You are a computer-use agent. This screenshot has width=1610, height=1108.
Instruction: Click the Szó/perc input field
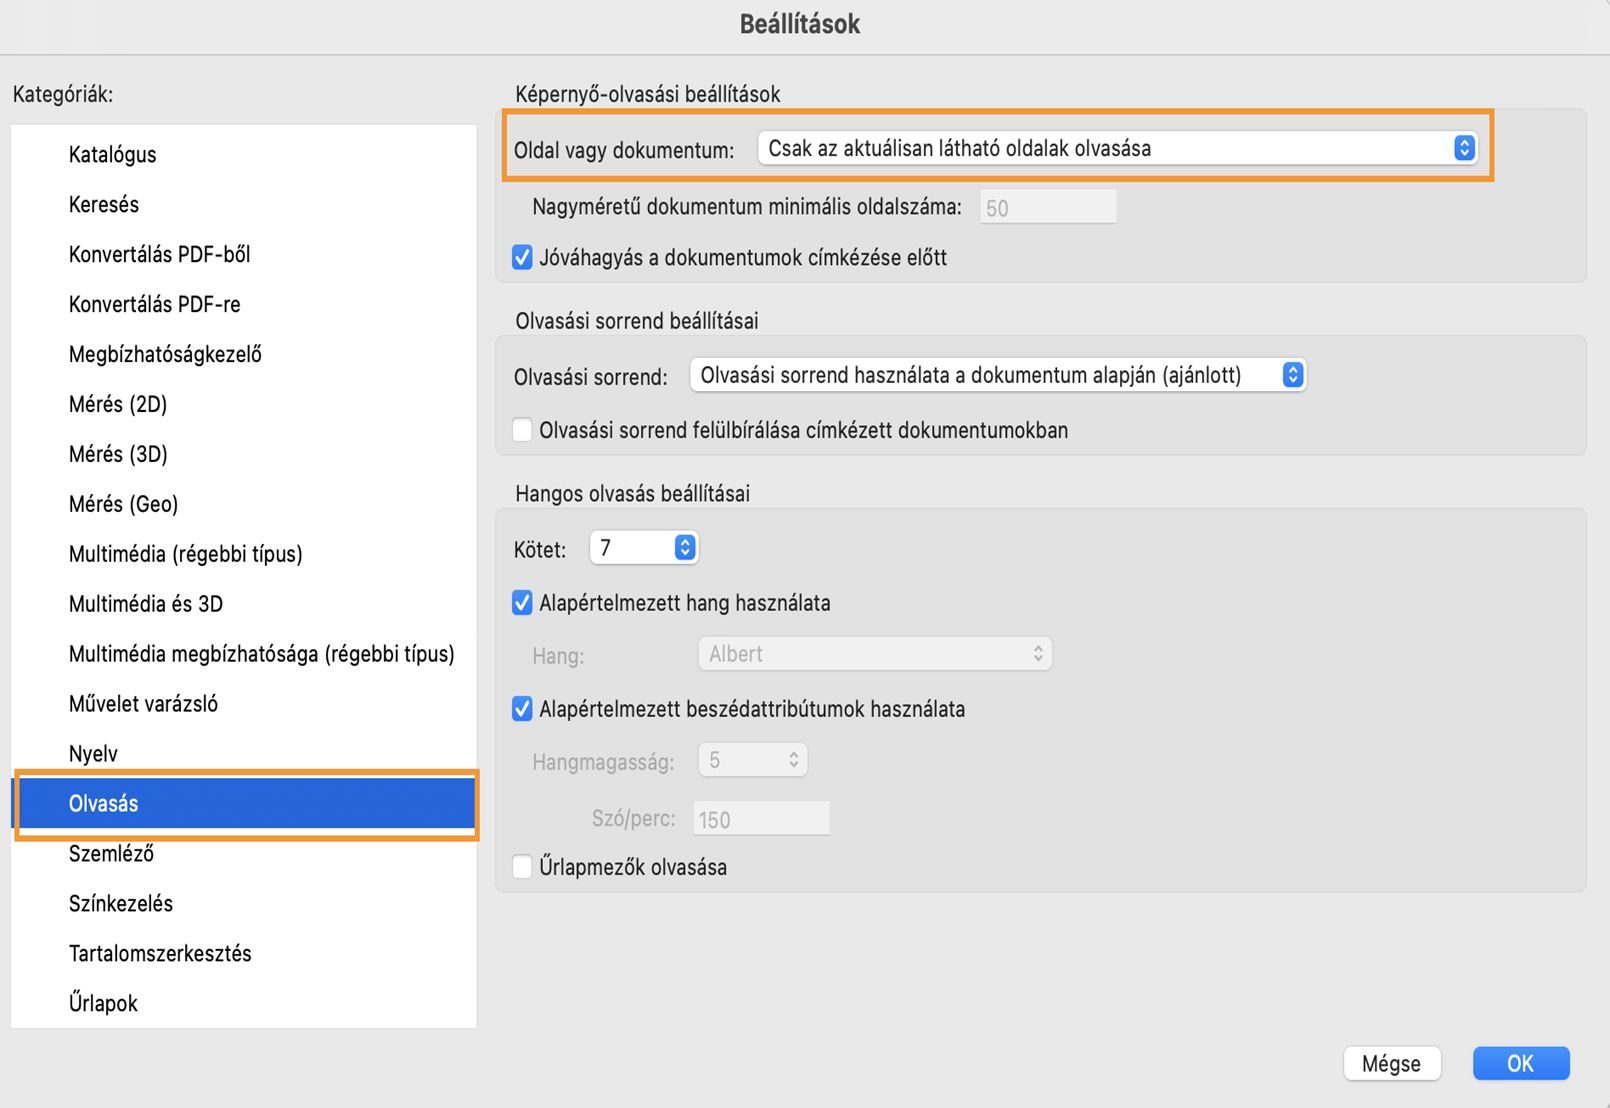point(761,820)
